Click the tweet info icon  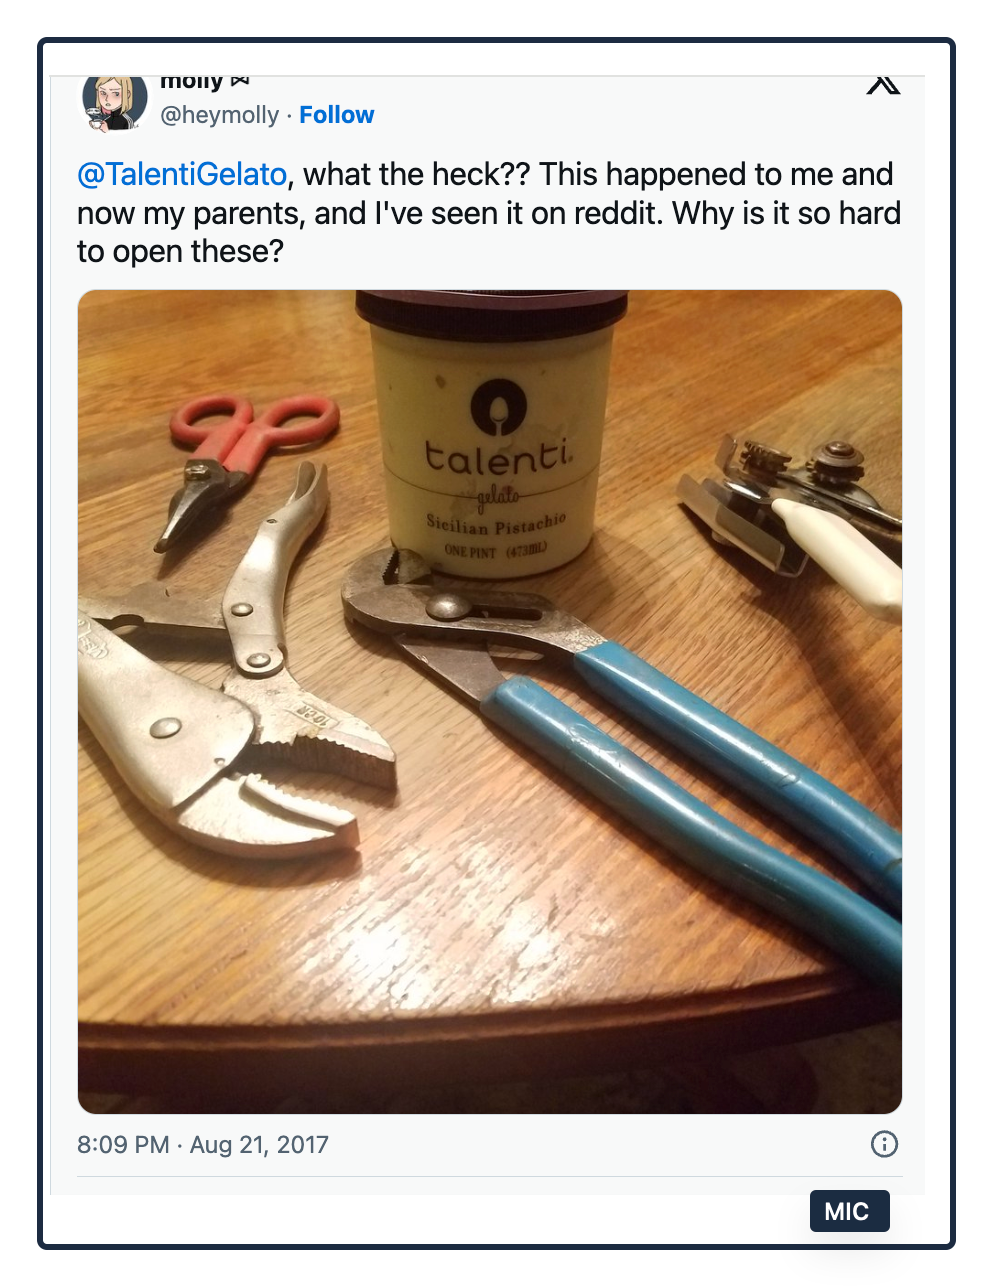coord(884,1144)
